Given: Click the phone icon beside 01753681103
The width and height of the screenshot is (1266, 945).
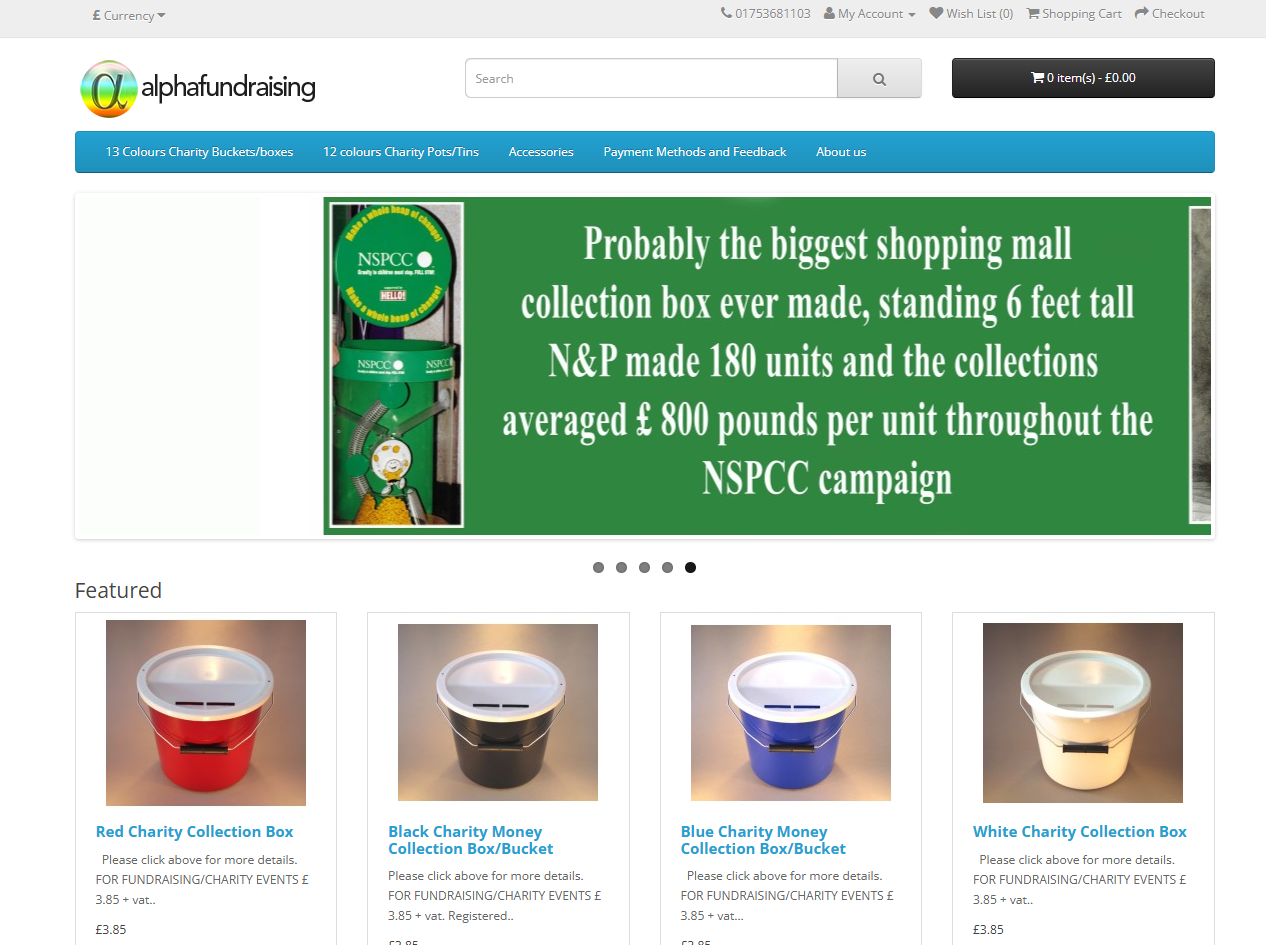Looking at the screenshot, I should [x=726, y=13].
